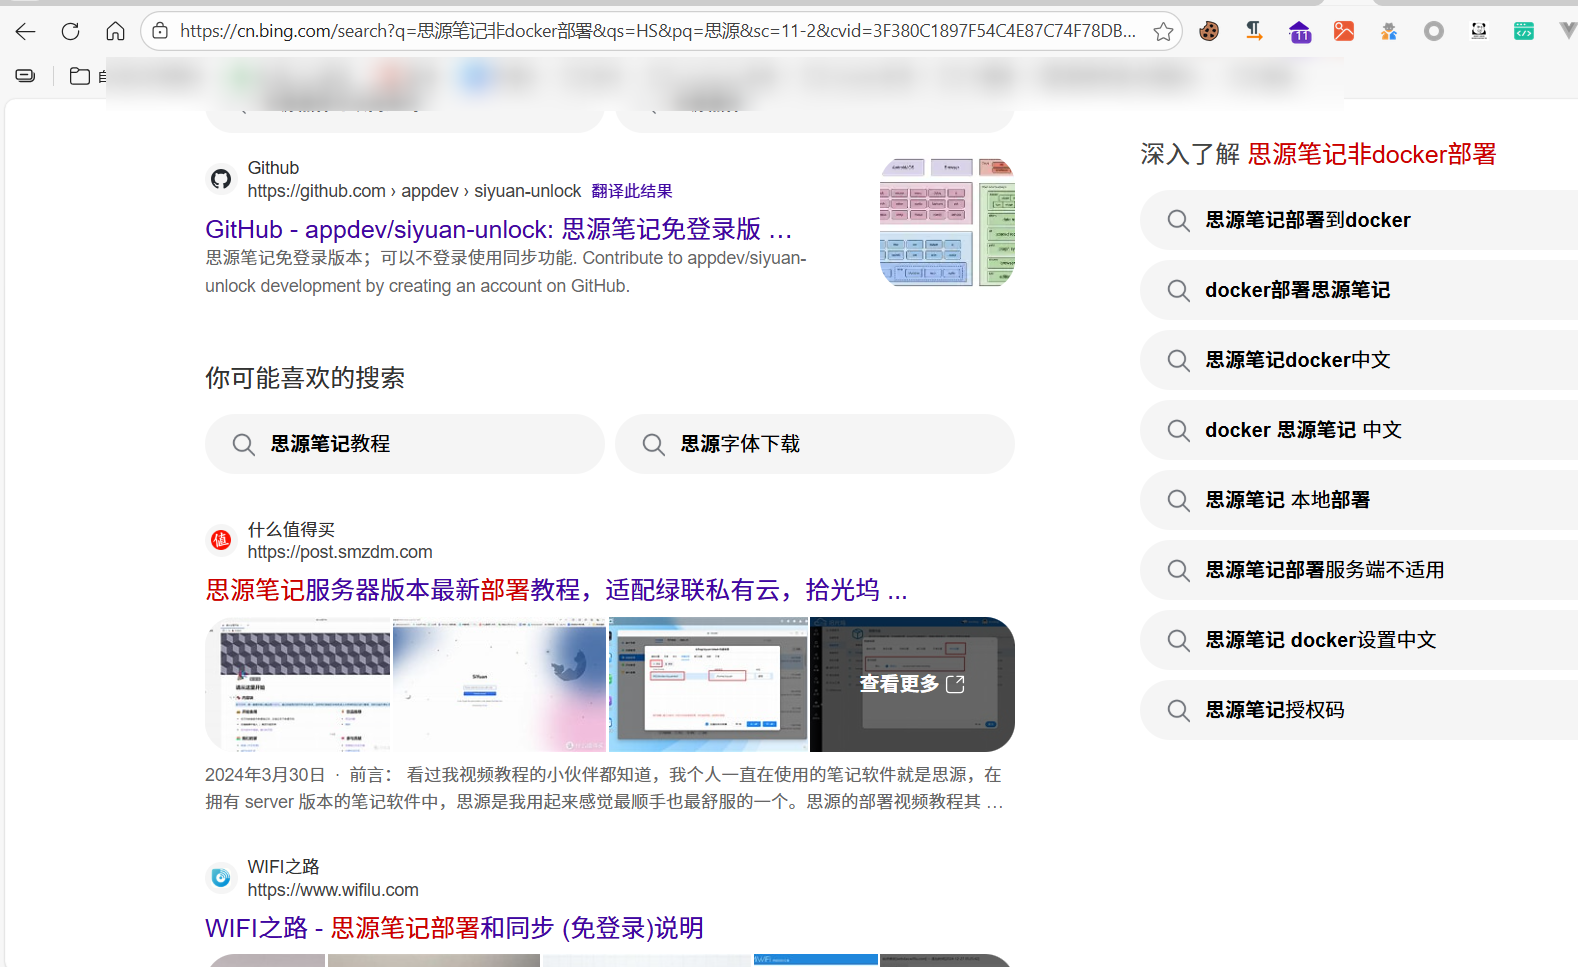Click 查看更多 on the image strip
This screenshot has width=1578, height=967.
[x=912, y=684]
